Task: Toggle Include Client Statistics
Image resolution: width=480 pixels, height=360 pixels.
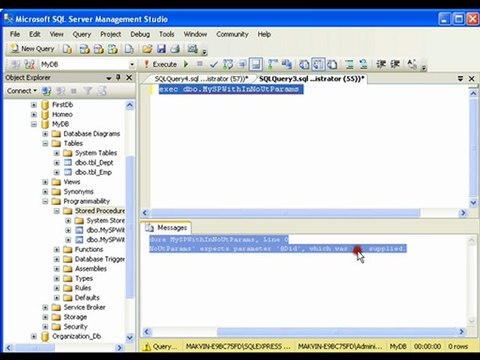Action: click(287, 64)
